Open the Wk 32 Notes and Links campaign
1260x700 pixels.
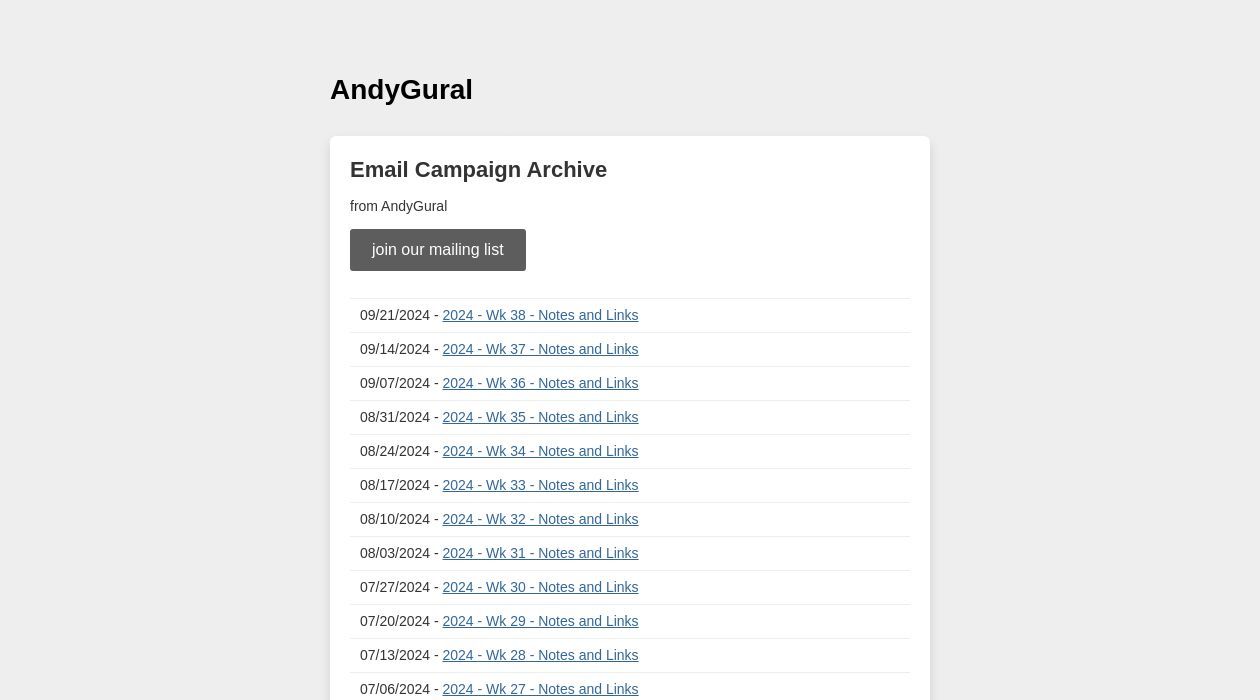[x=540, y=519]
